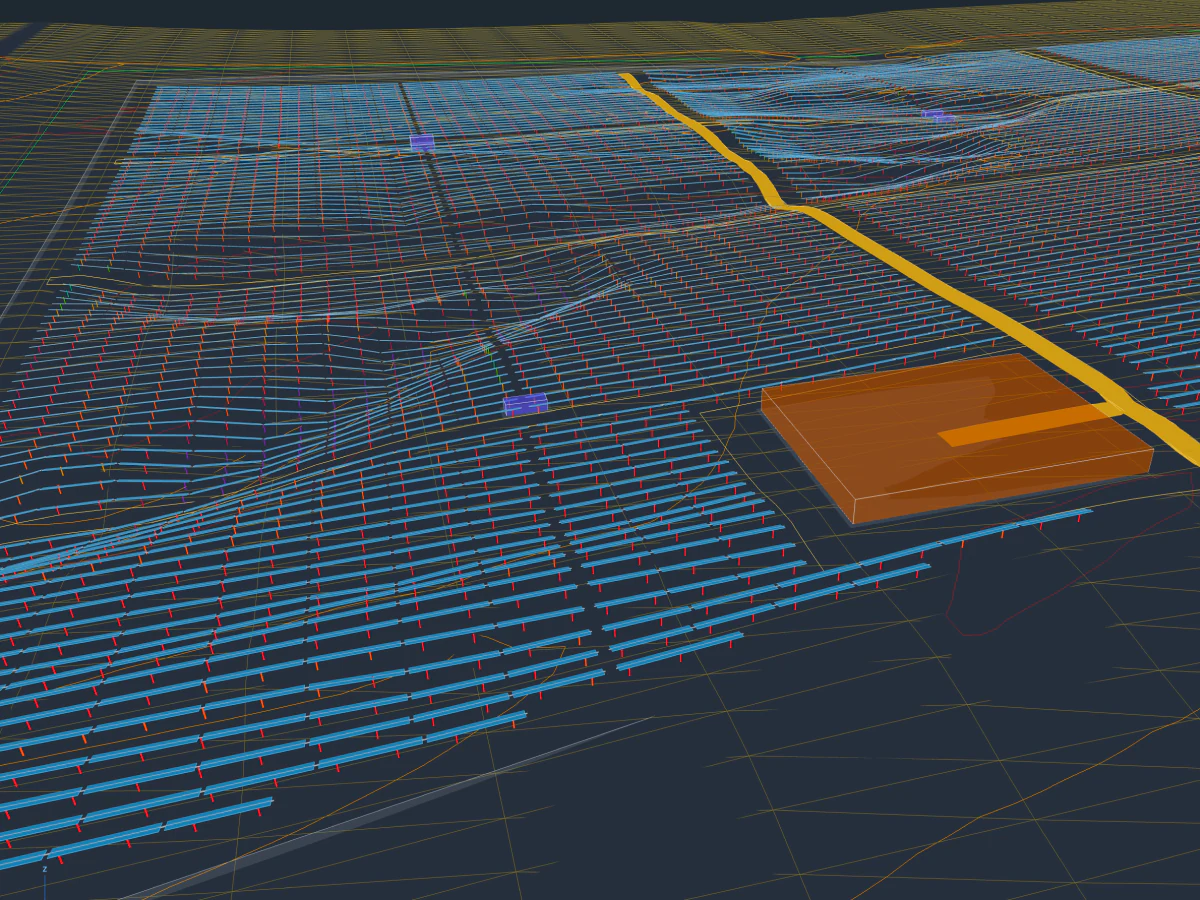Image resolution: width=1200 pixels, height=900 pixels.
Task: Select the small purple box right of the road
Action: point(935,115)
